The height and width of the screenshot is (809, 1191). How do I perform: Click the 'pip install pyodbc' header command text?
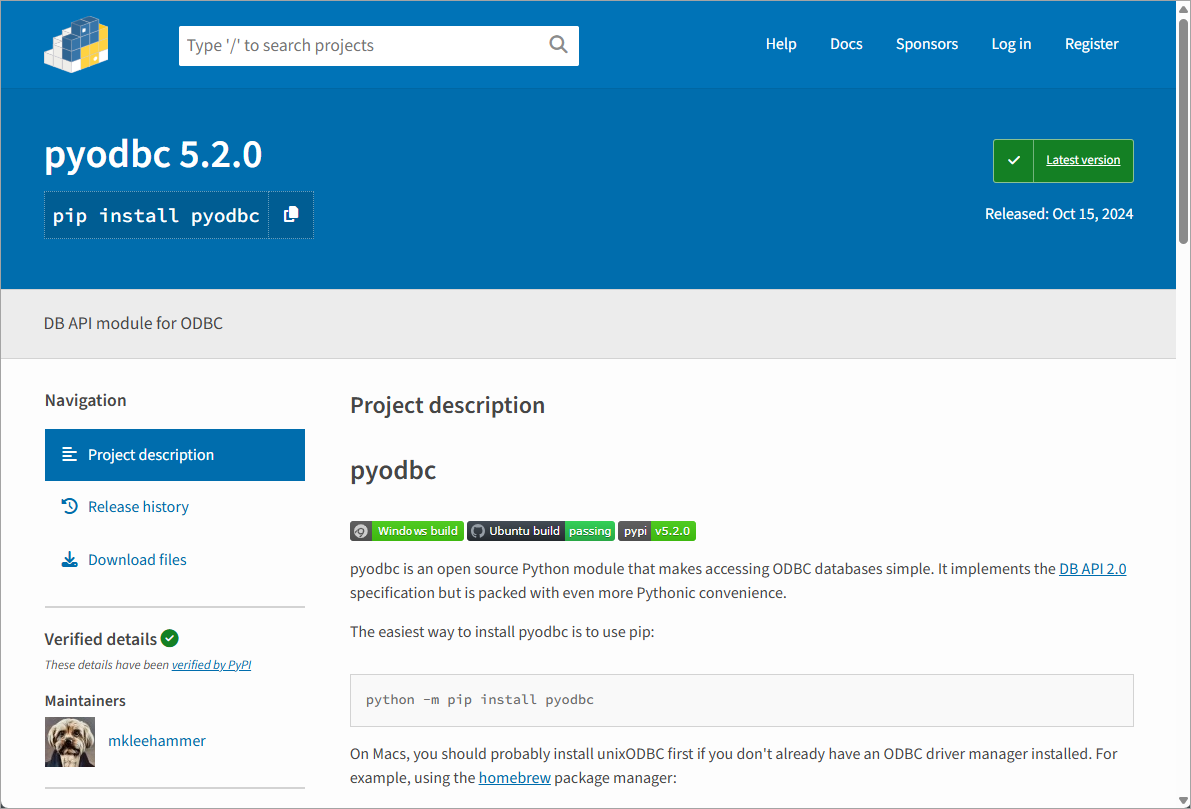pyautogui.click(x=156, y=216)
